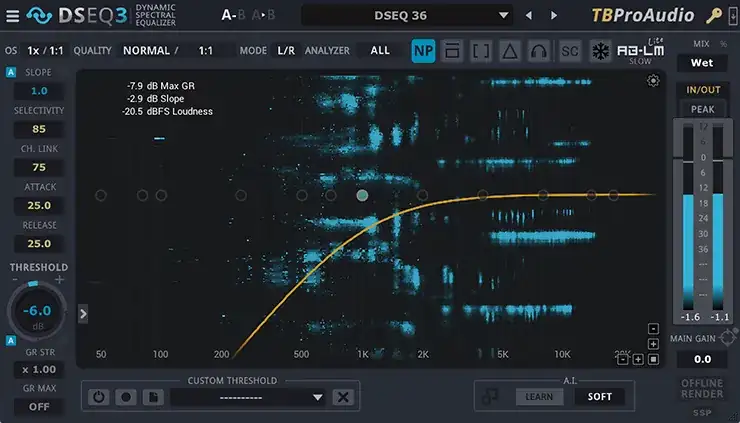Open the MODE L/R selector
740x423 pixels.
286,51
